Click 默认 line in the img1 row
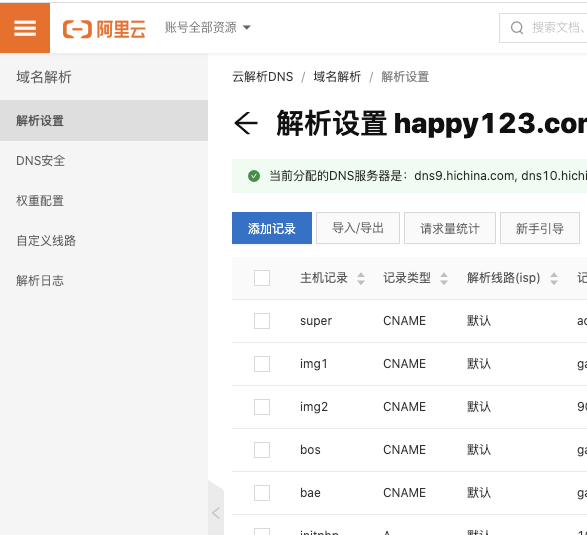The width and height of the screenshot is (587, 535). click(479, 364)
